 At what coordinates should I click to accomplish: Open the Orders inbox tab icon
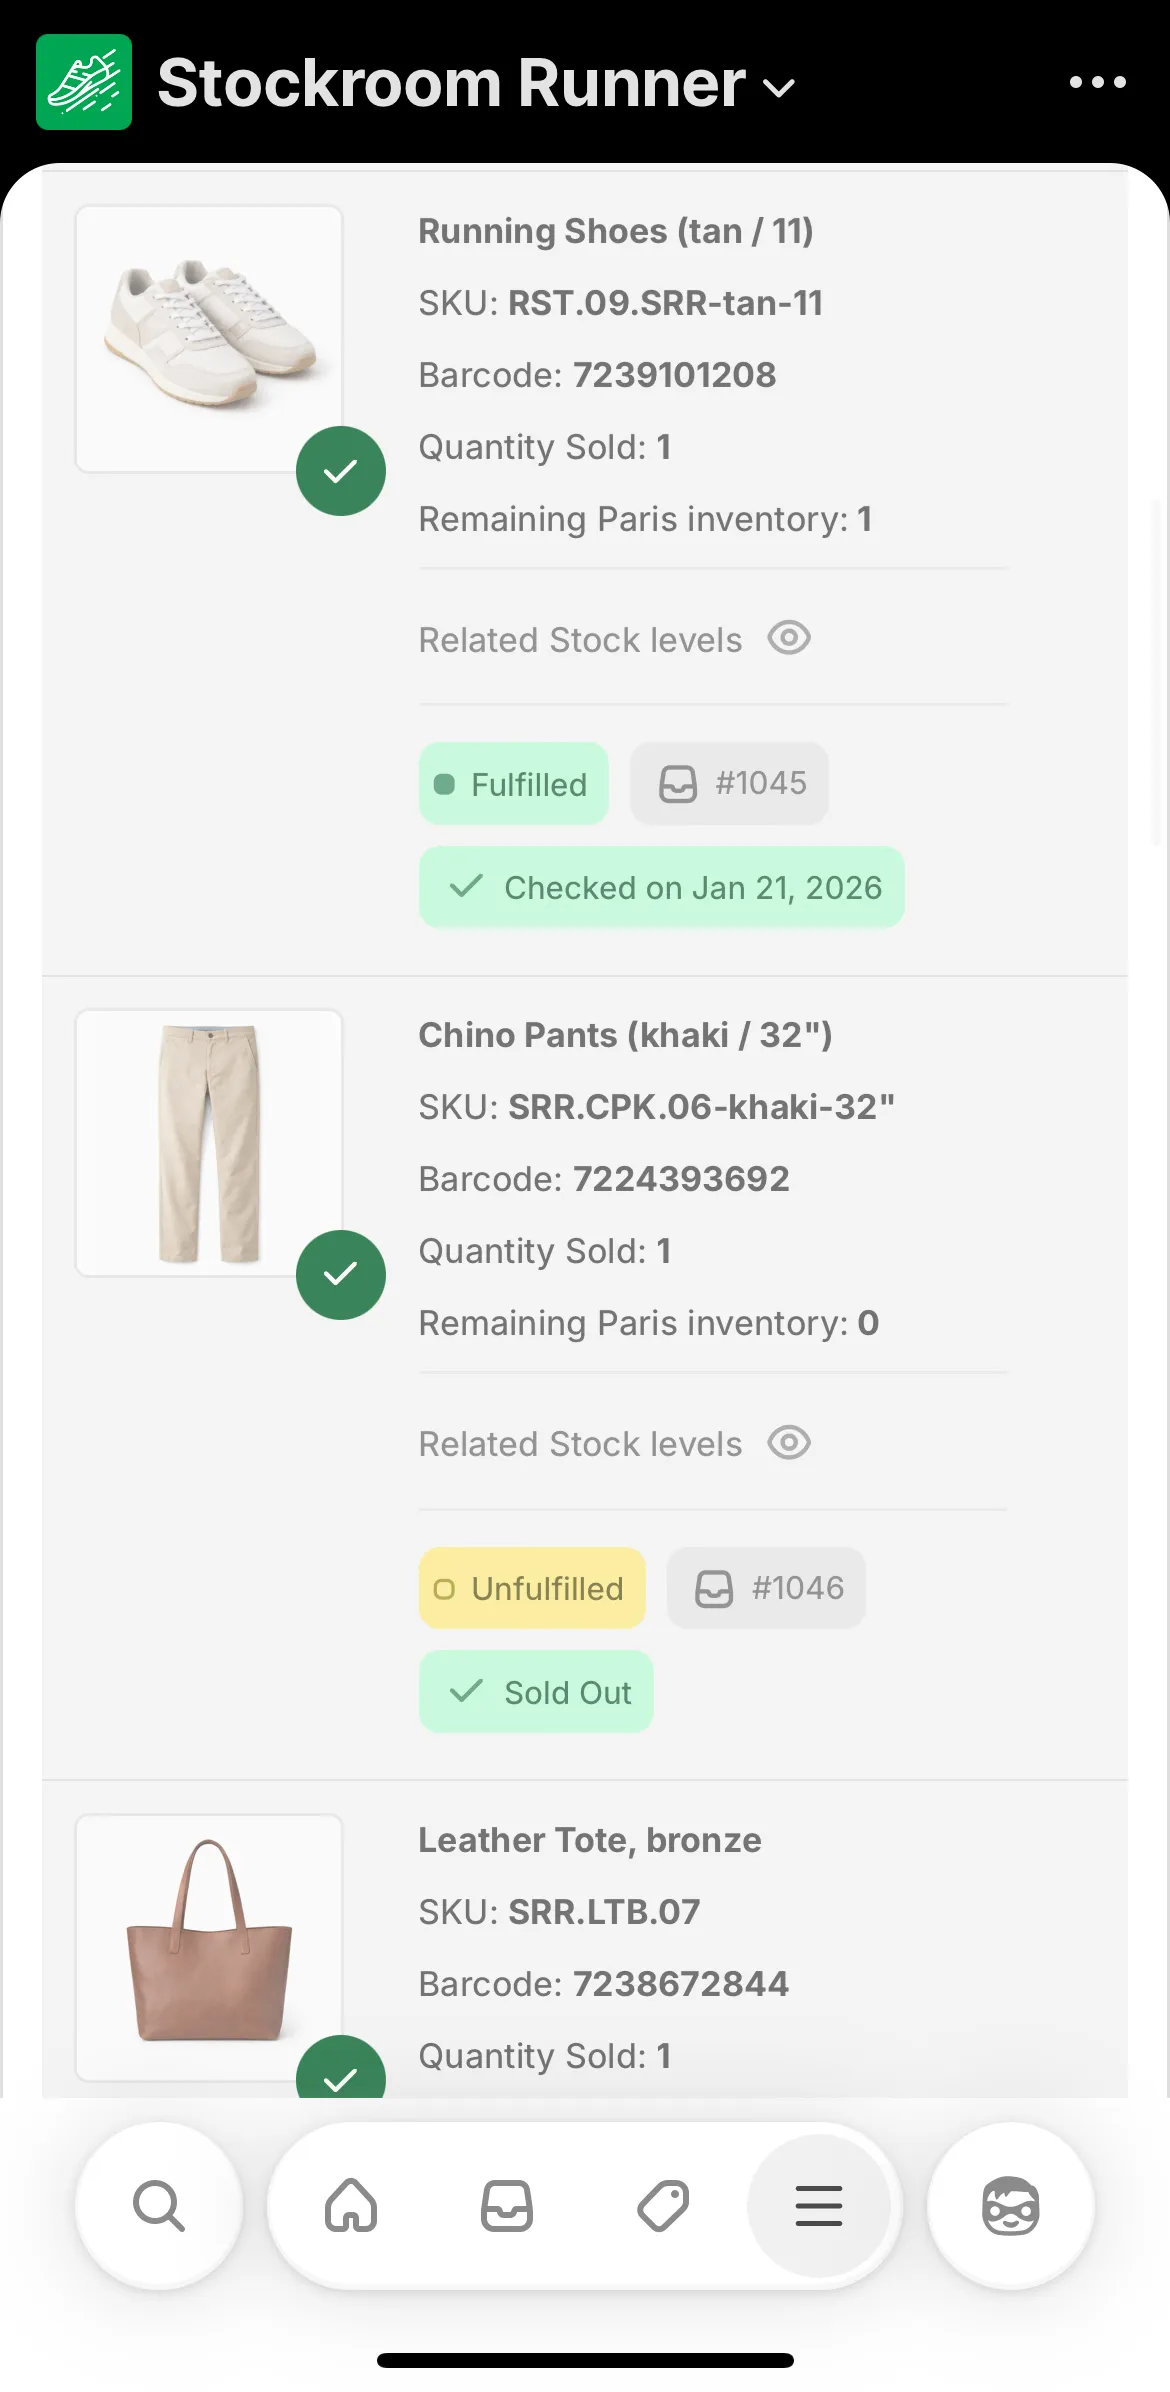[507, 2206]
